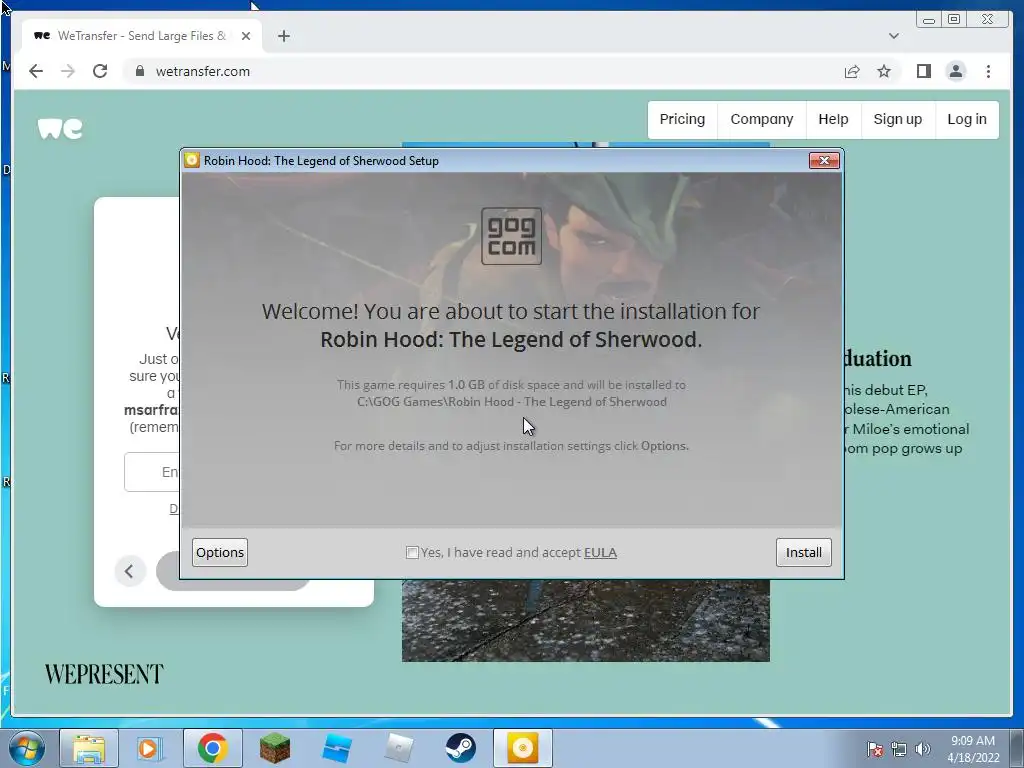Open network tray icon
The height and width of the screenshot is (768, 1024).
899,749
